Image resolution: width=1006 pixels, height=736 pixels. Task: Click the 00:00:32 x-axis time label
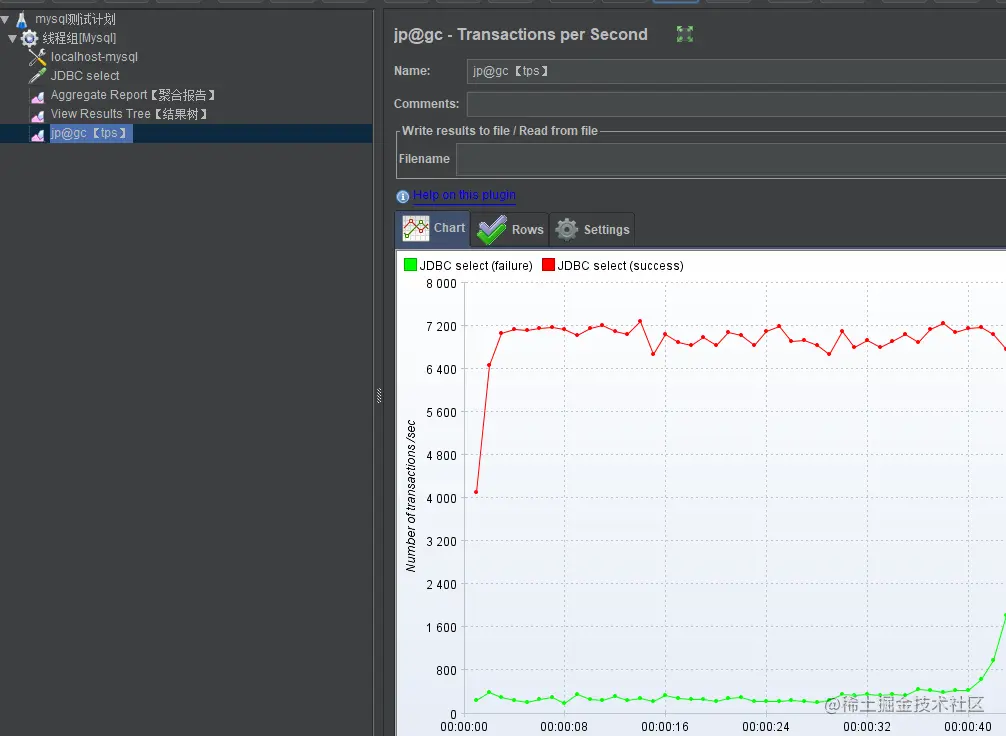tap(867, 727)
